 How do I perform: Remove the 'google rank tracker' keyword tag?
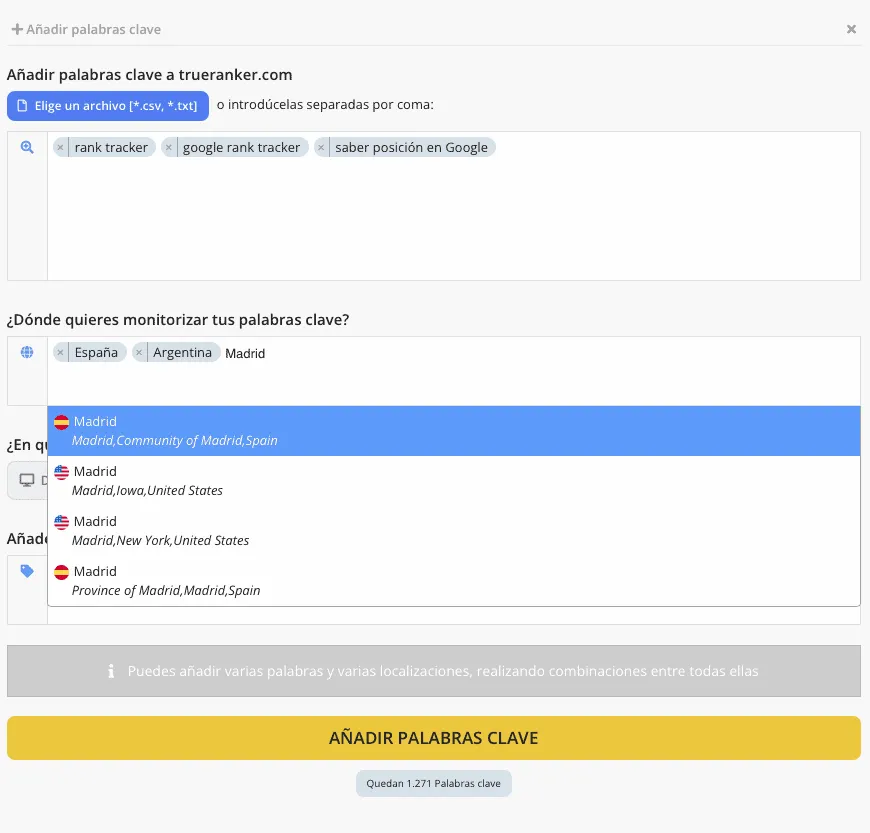169,148
